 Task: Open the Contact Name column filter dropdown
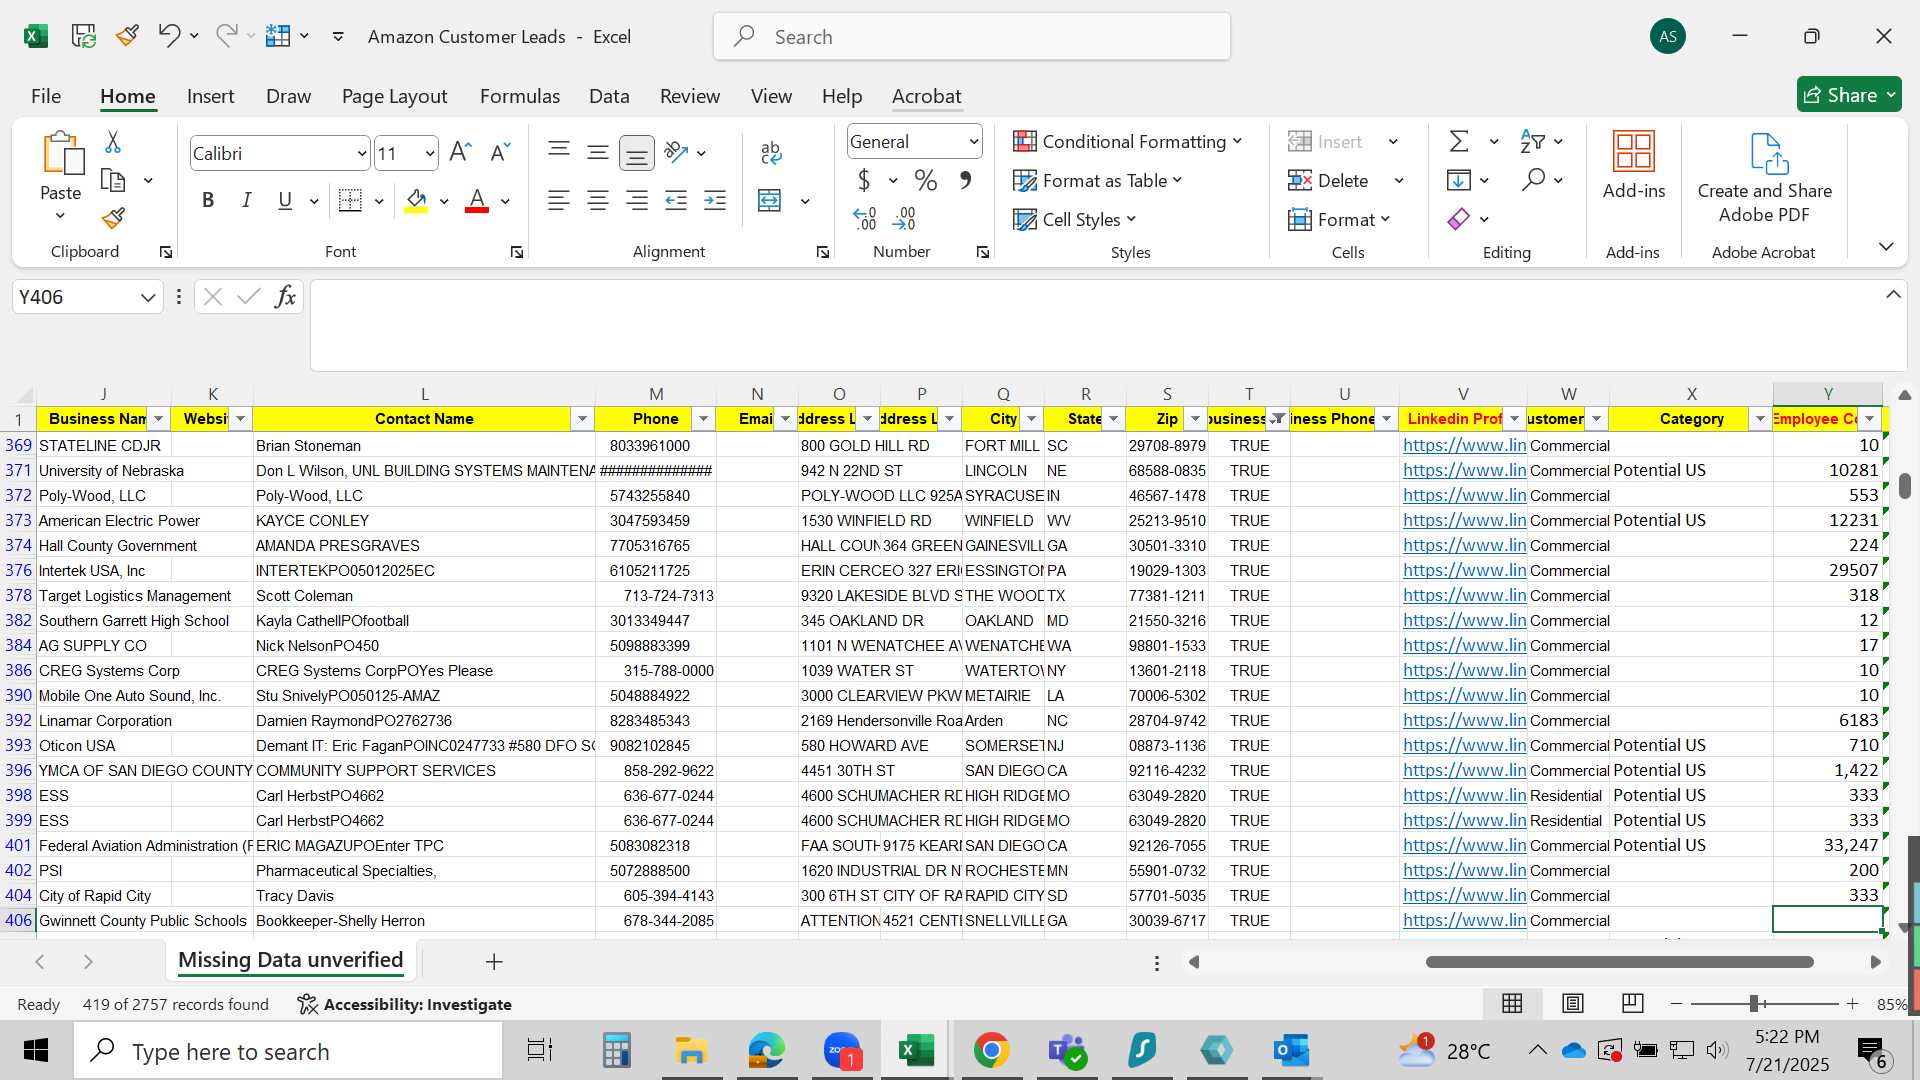click(x=582, y=419)
